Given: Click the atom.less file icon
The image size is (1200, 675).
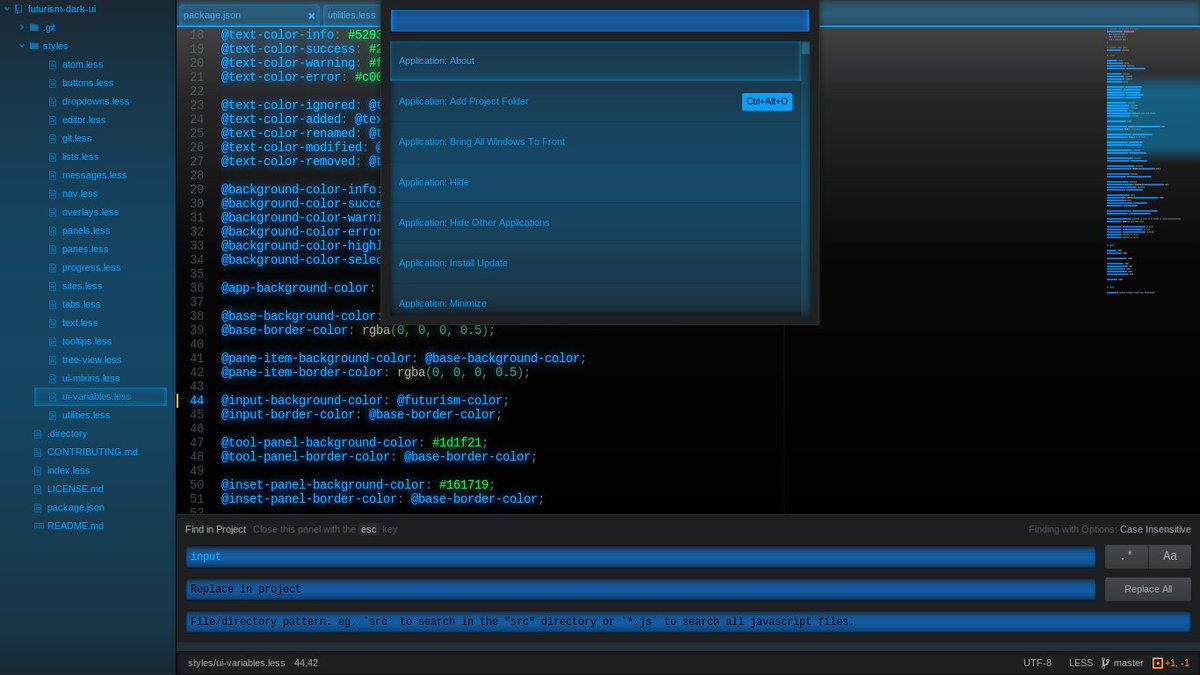Looking at the screenshot, I should 53,65.
